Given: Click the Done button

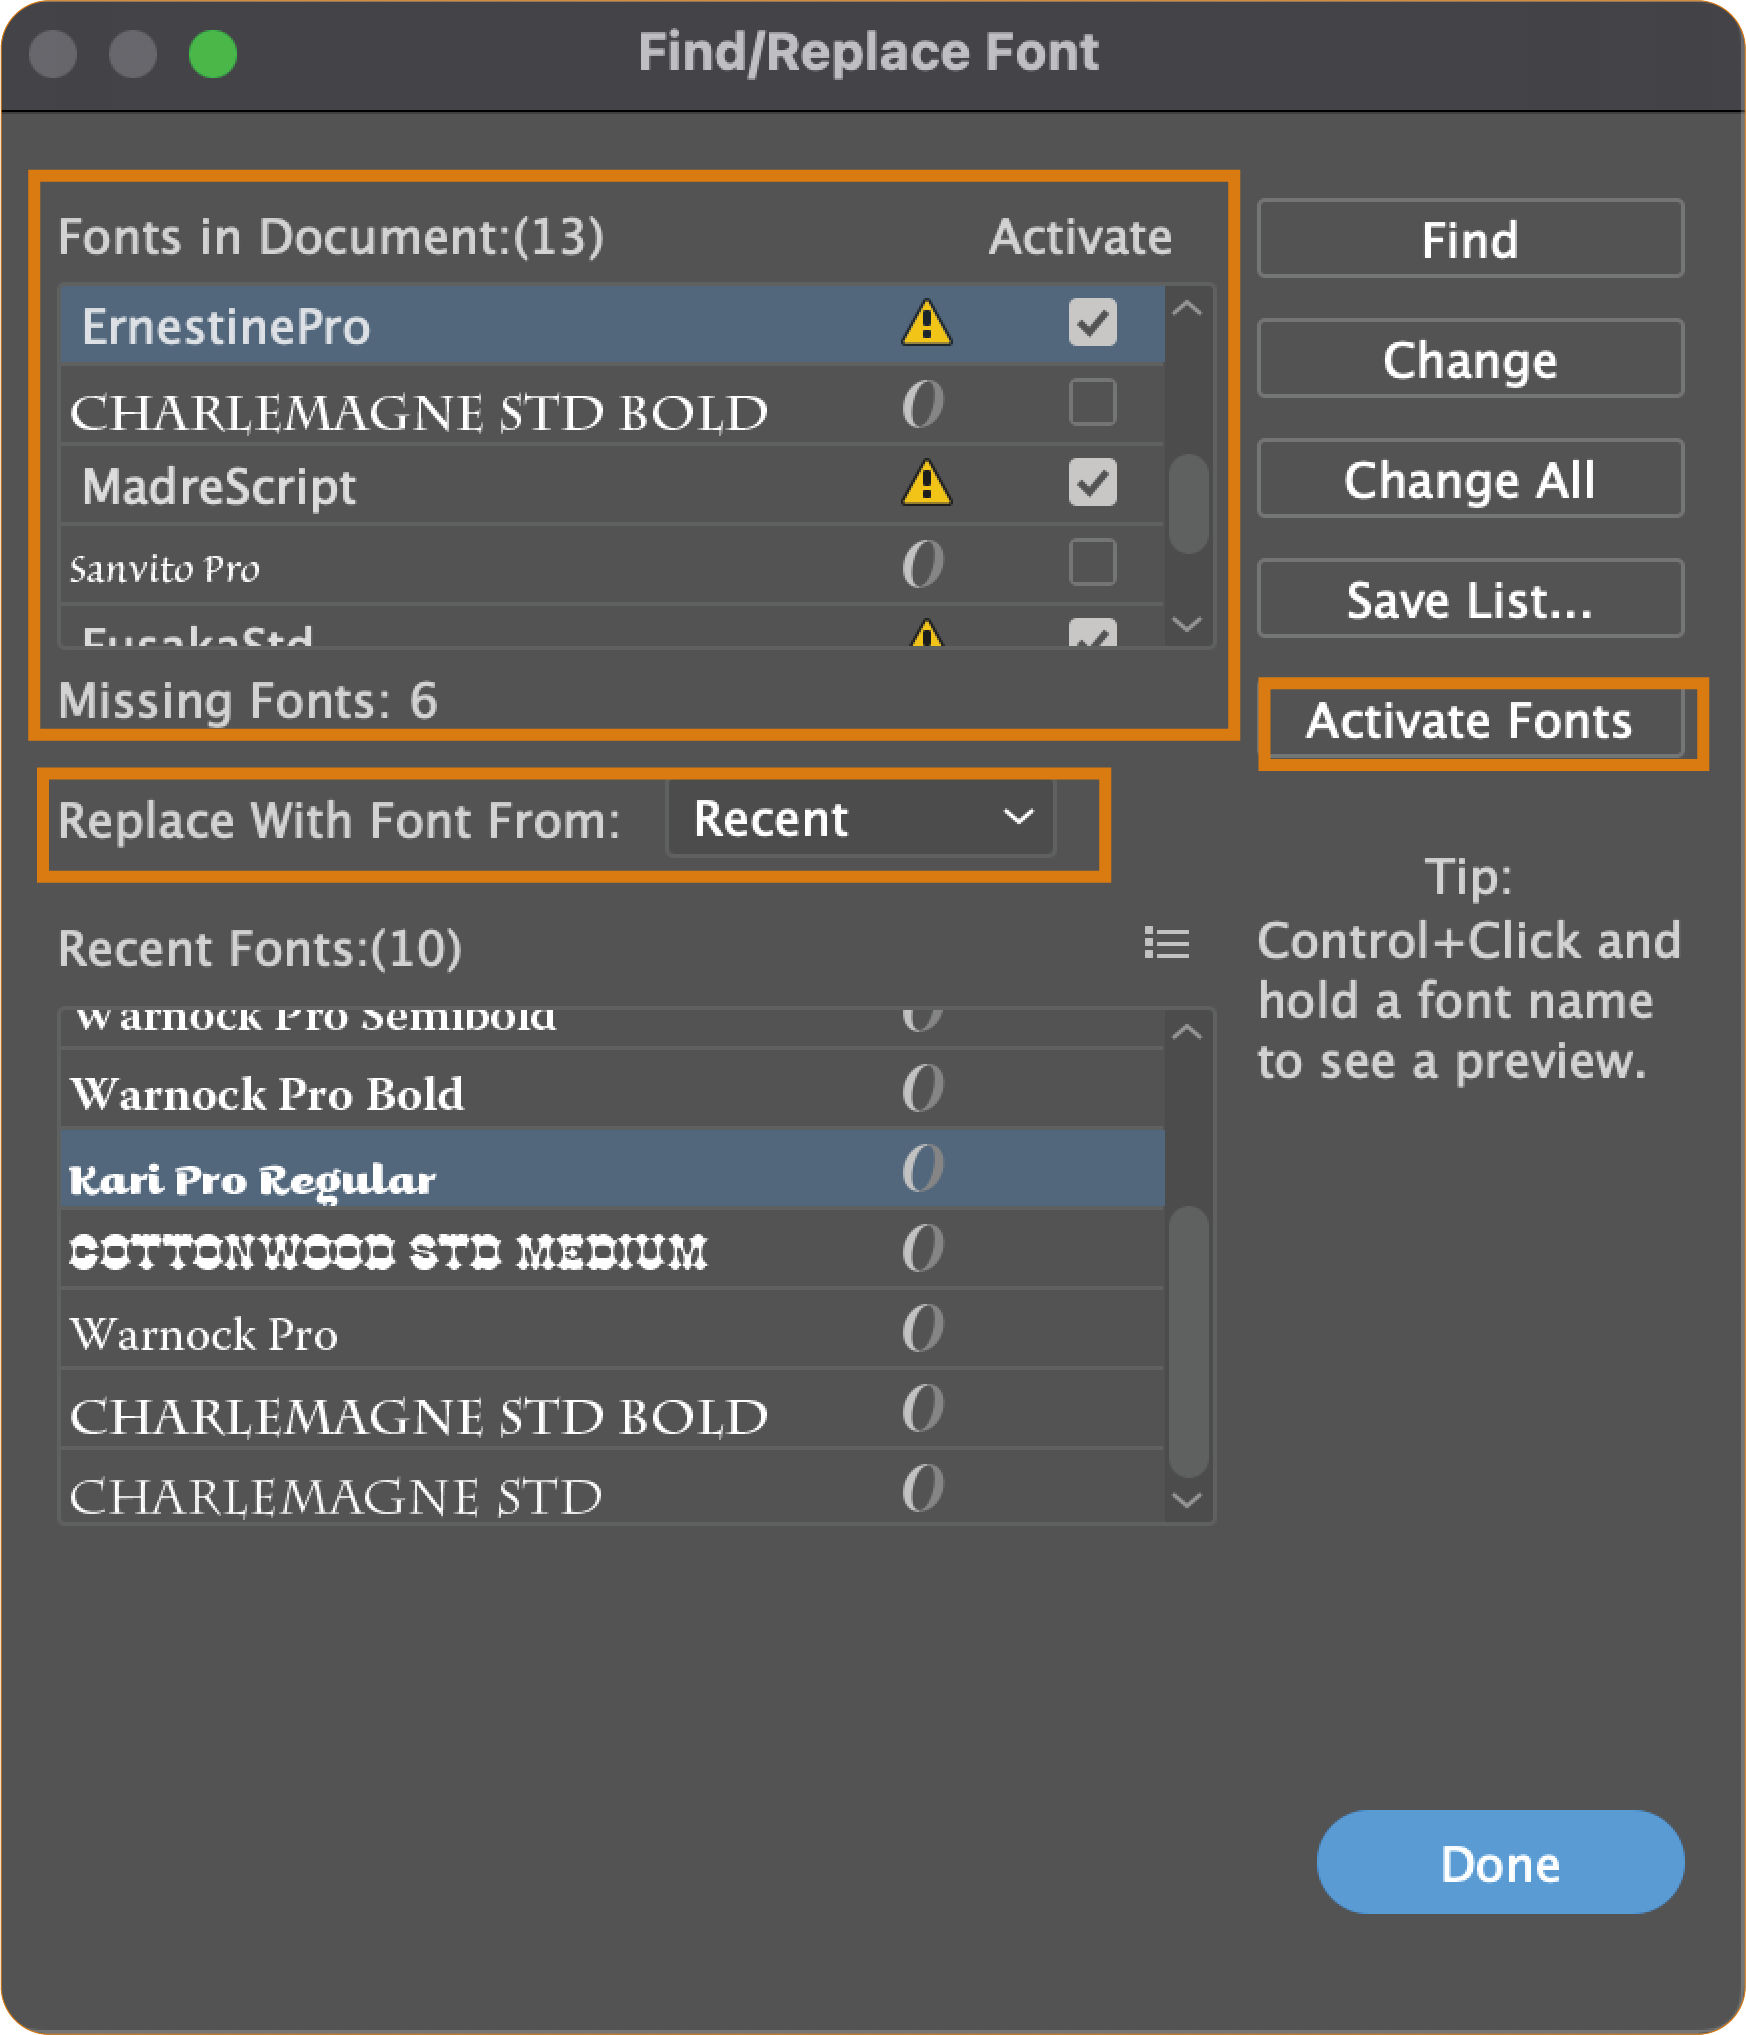Looking at the screenshot, I should (1500, 1862).
